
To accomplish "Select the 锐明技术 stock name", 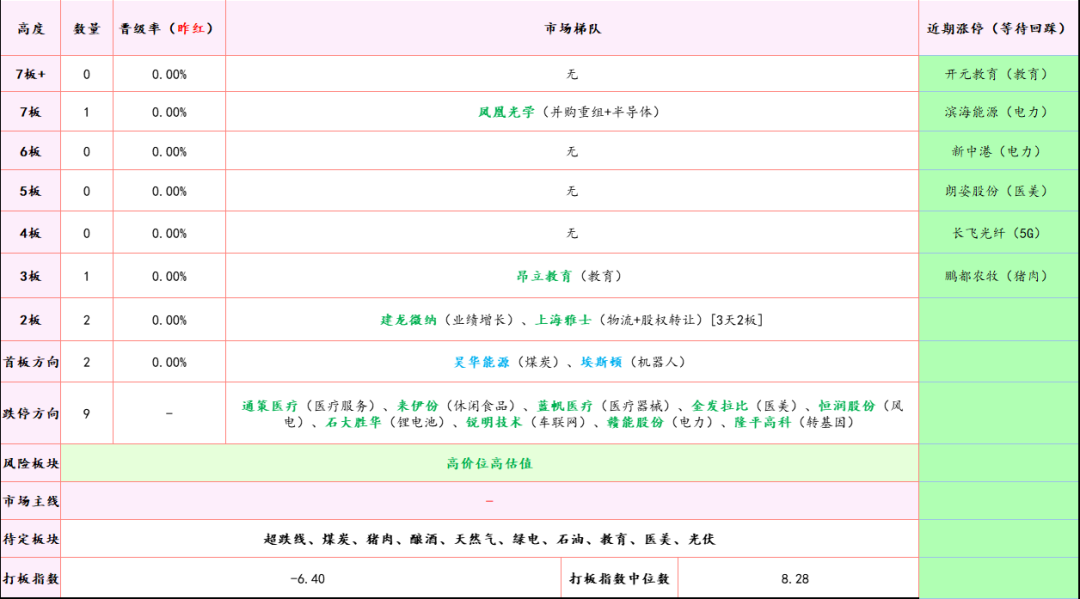I will pos(494,422).
